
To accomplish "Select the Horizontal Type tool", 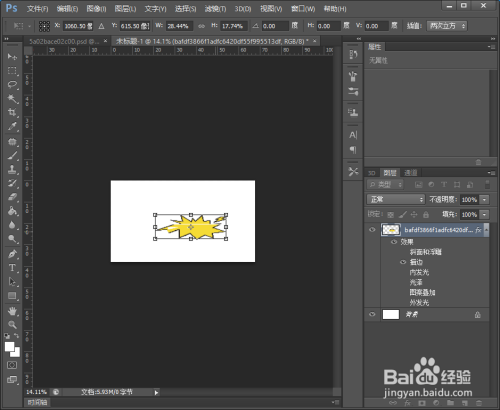I will [x=12, y=268].
